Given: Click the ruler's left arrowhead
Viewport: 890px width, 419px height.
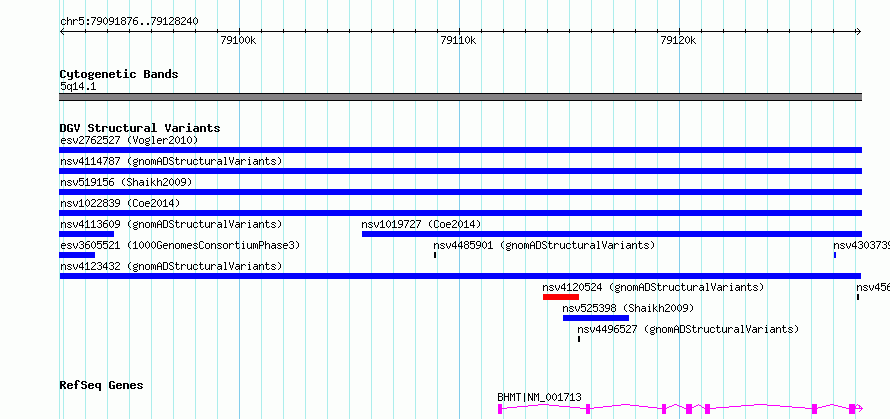Looking at the screenshot, I should pos(62,32).
